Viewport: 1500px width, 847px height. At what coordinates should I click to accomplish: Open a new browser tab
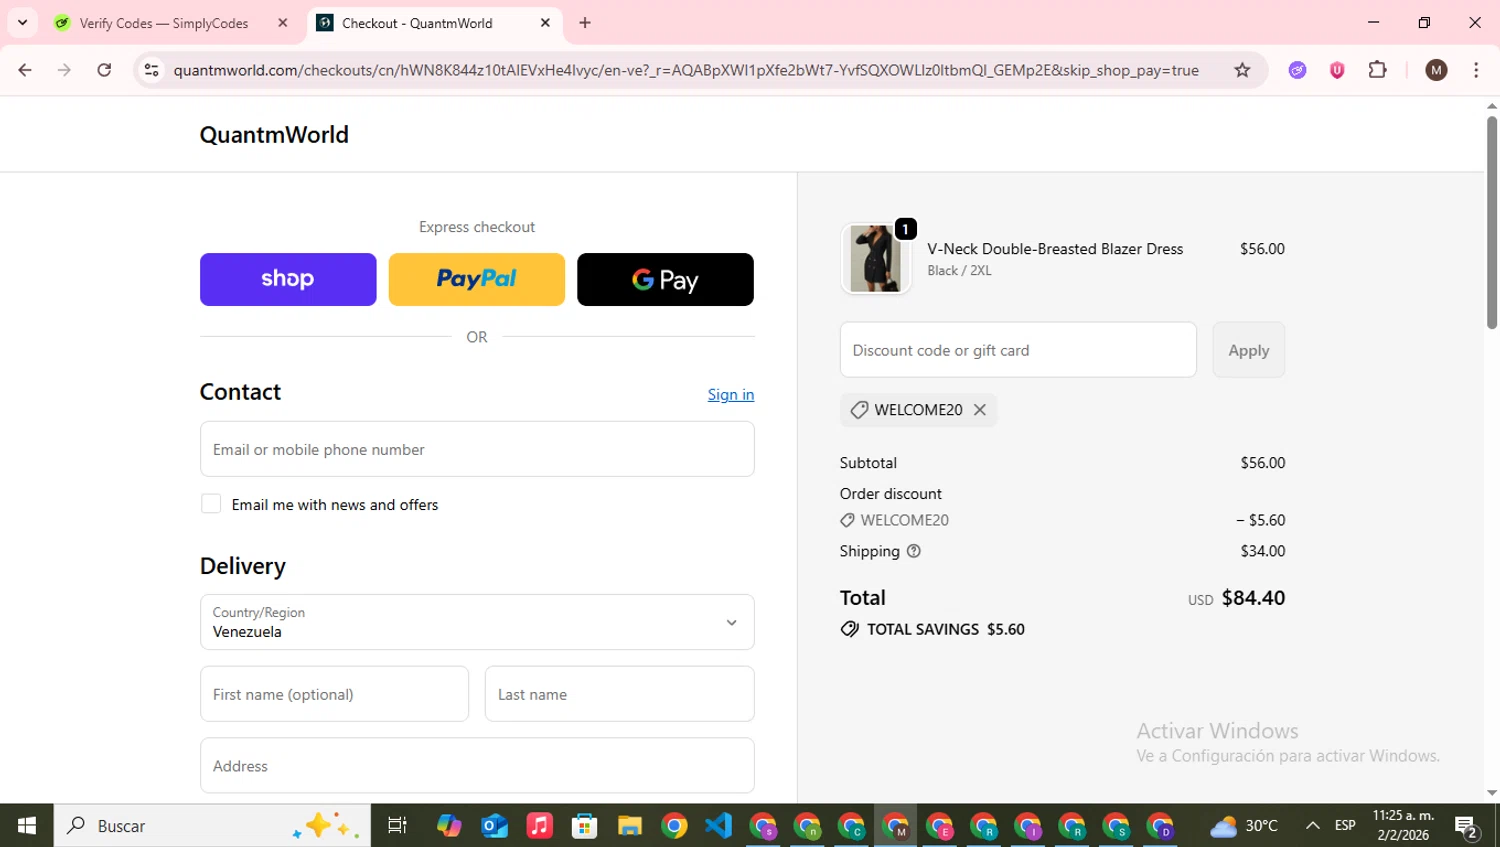coord(585,23)
